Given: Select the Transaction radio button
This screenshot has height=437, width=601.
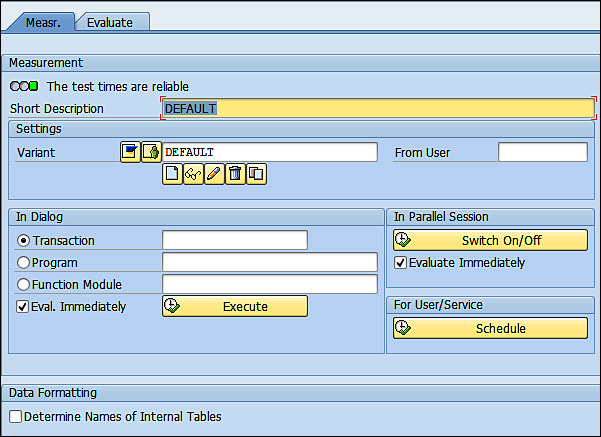Looking at the screenshot, I should [x=23, y=240].
